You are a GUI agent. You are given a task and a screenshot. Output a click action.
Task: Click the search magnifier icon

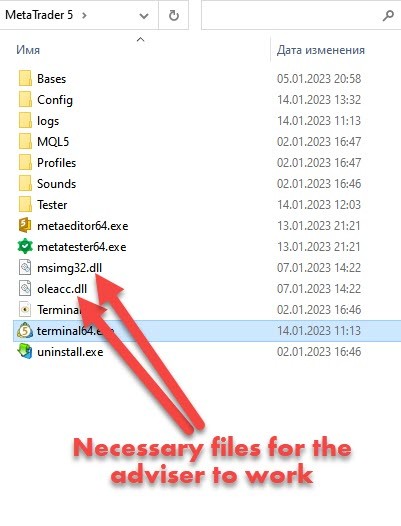pos(388,15)
